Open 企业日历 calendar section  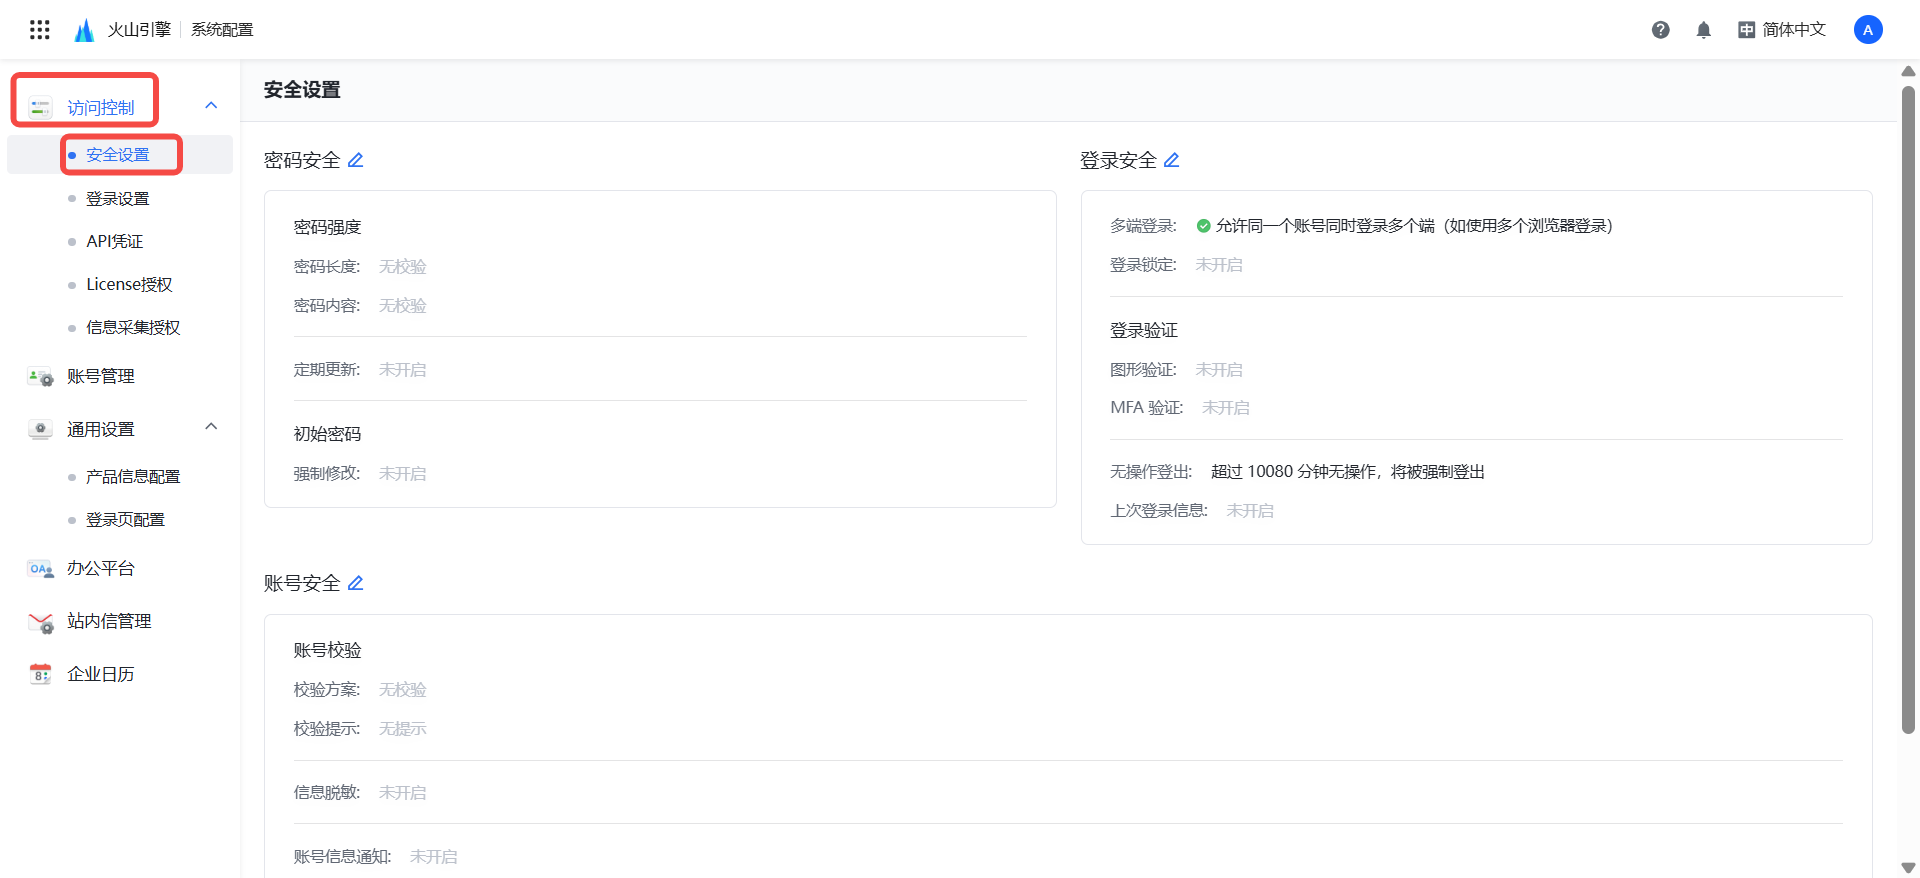(x=100, y=675)
